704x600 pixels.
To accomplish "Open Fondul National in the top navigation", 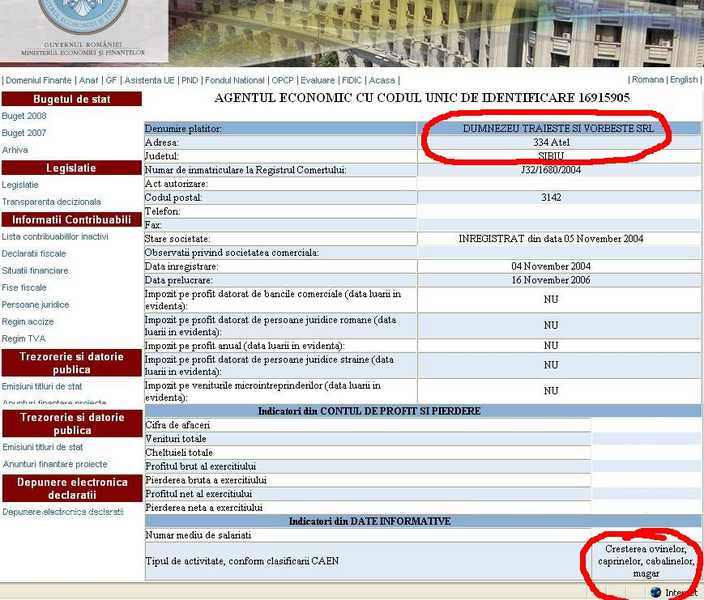I will click(x=235, y=80).
